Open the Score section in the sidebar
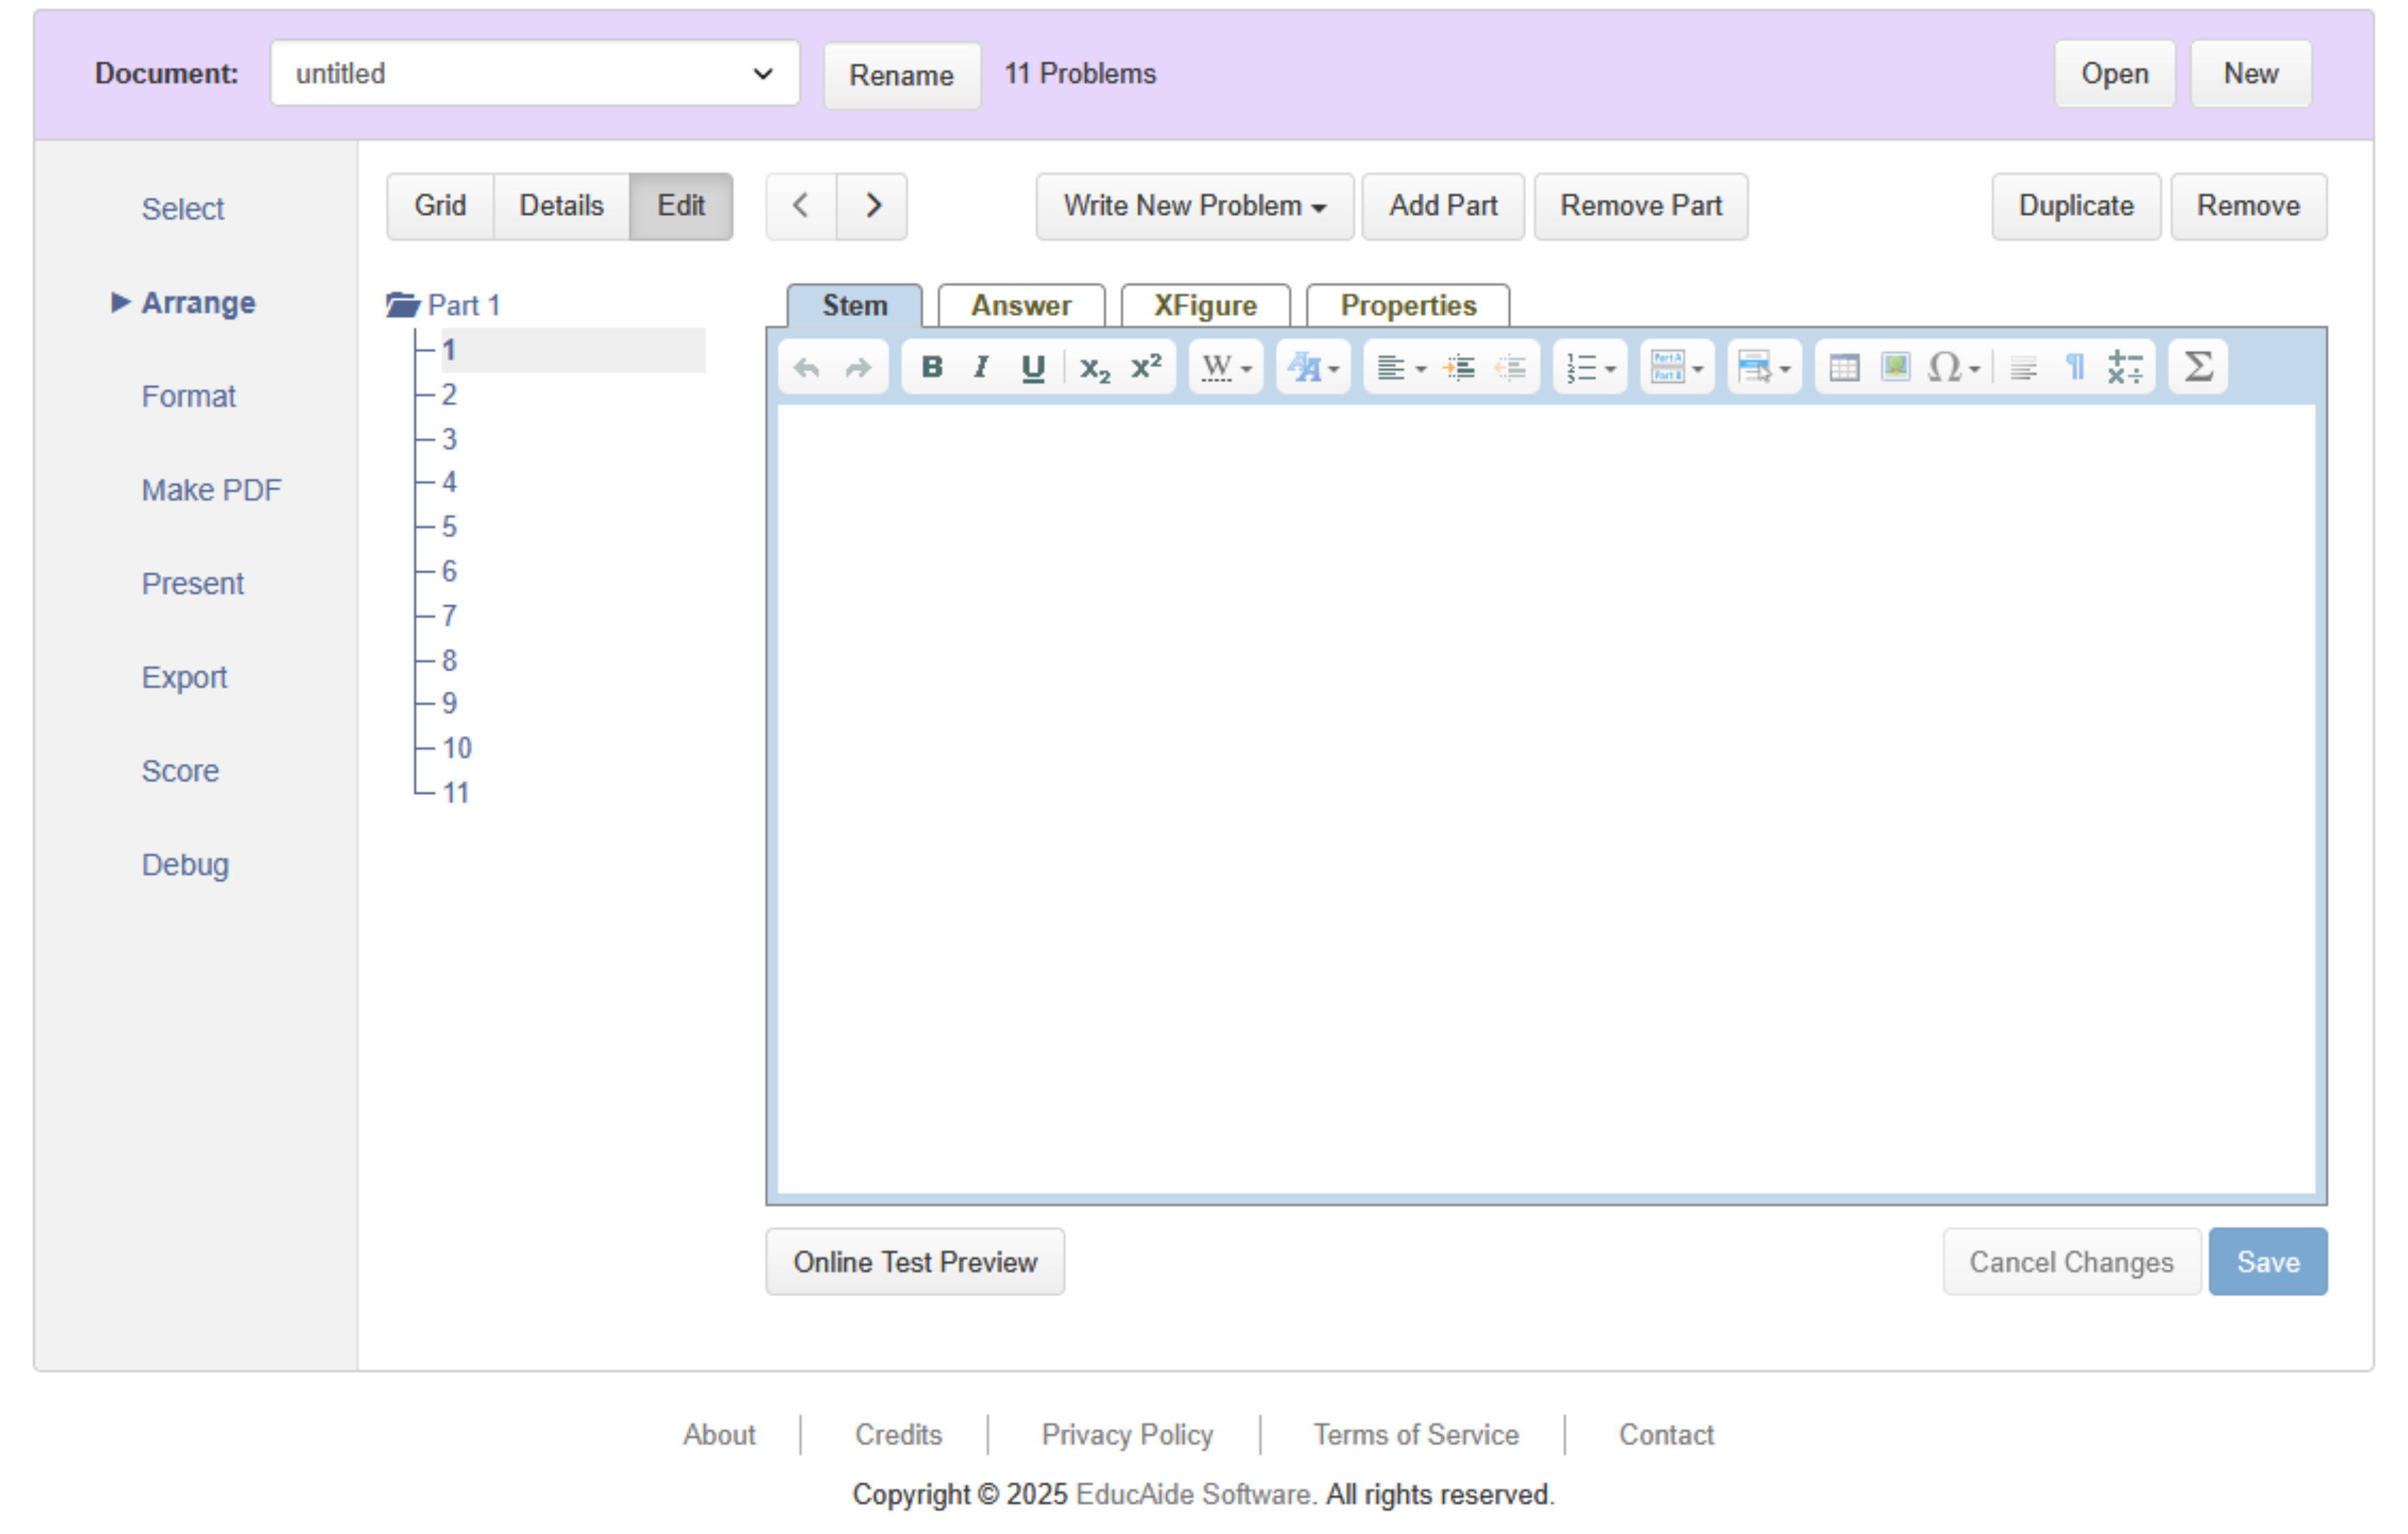Screen dimensions: 2408x1534 pos(180,771)
